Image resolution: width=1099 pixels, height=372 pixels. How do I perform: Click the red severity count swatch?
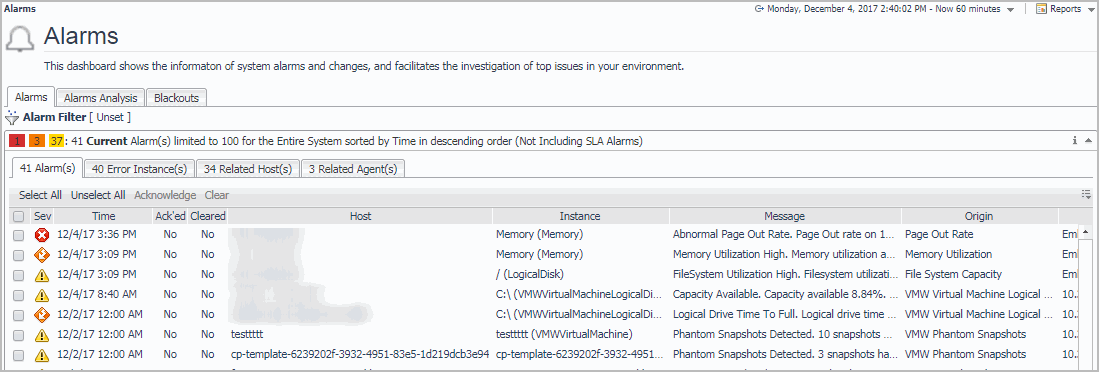18,141
